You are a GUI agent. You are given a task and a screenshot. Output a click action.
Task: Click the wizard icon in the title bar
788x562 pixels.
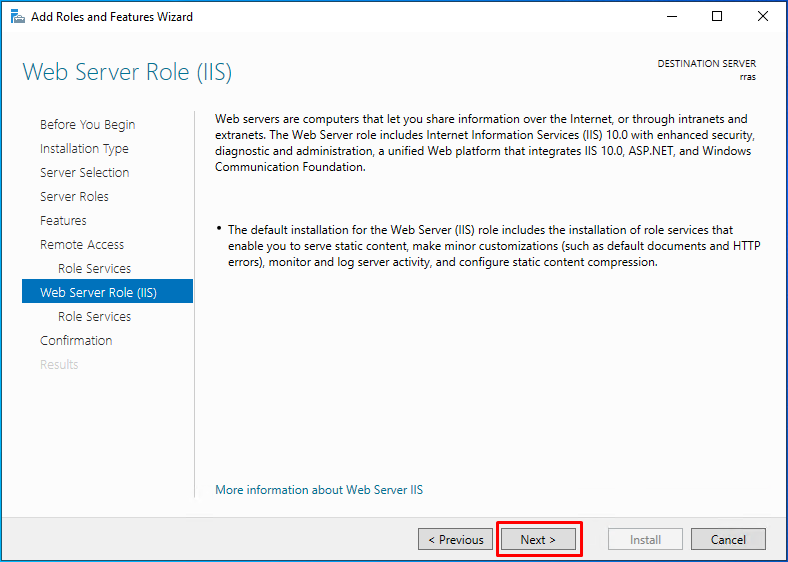(x=18, y=17)
